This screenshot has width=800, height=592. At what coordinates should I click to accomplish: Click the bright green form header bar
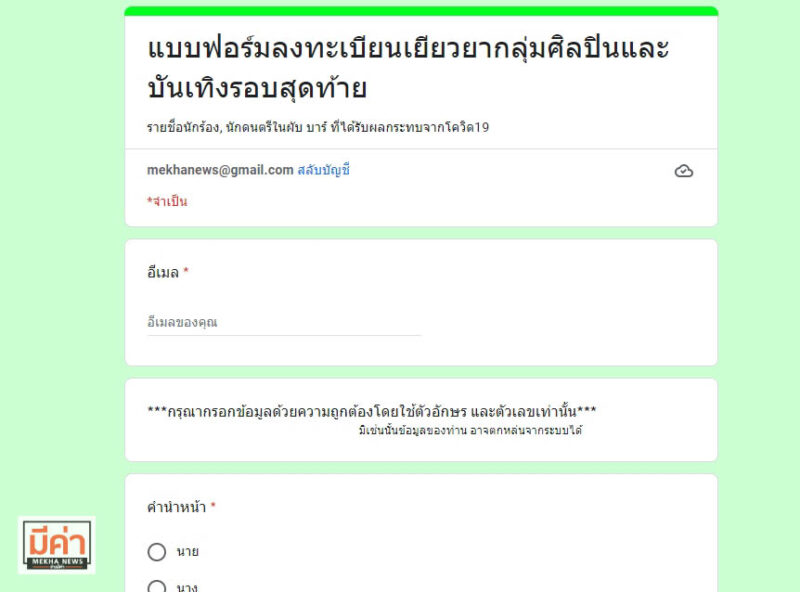[x=421, y=11]
